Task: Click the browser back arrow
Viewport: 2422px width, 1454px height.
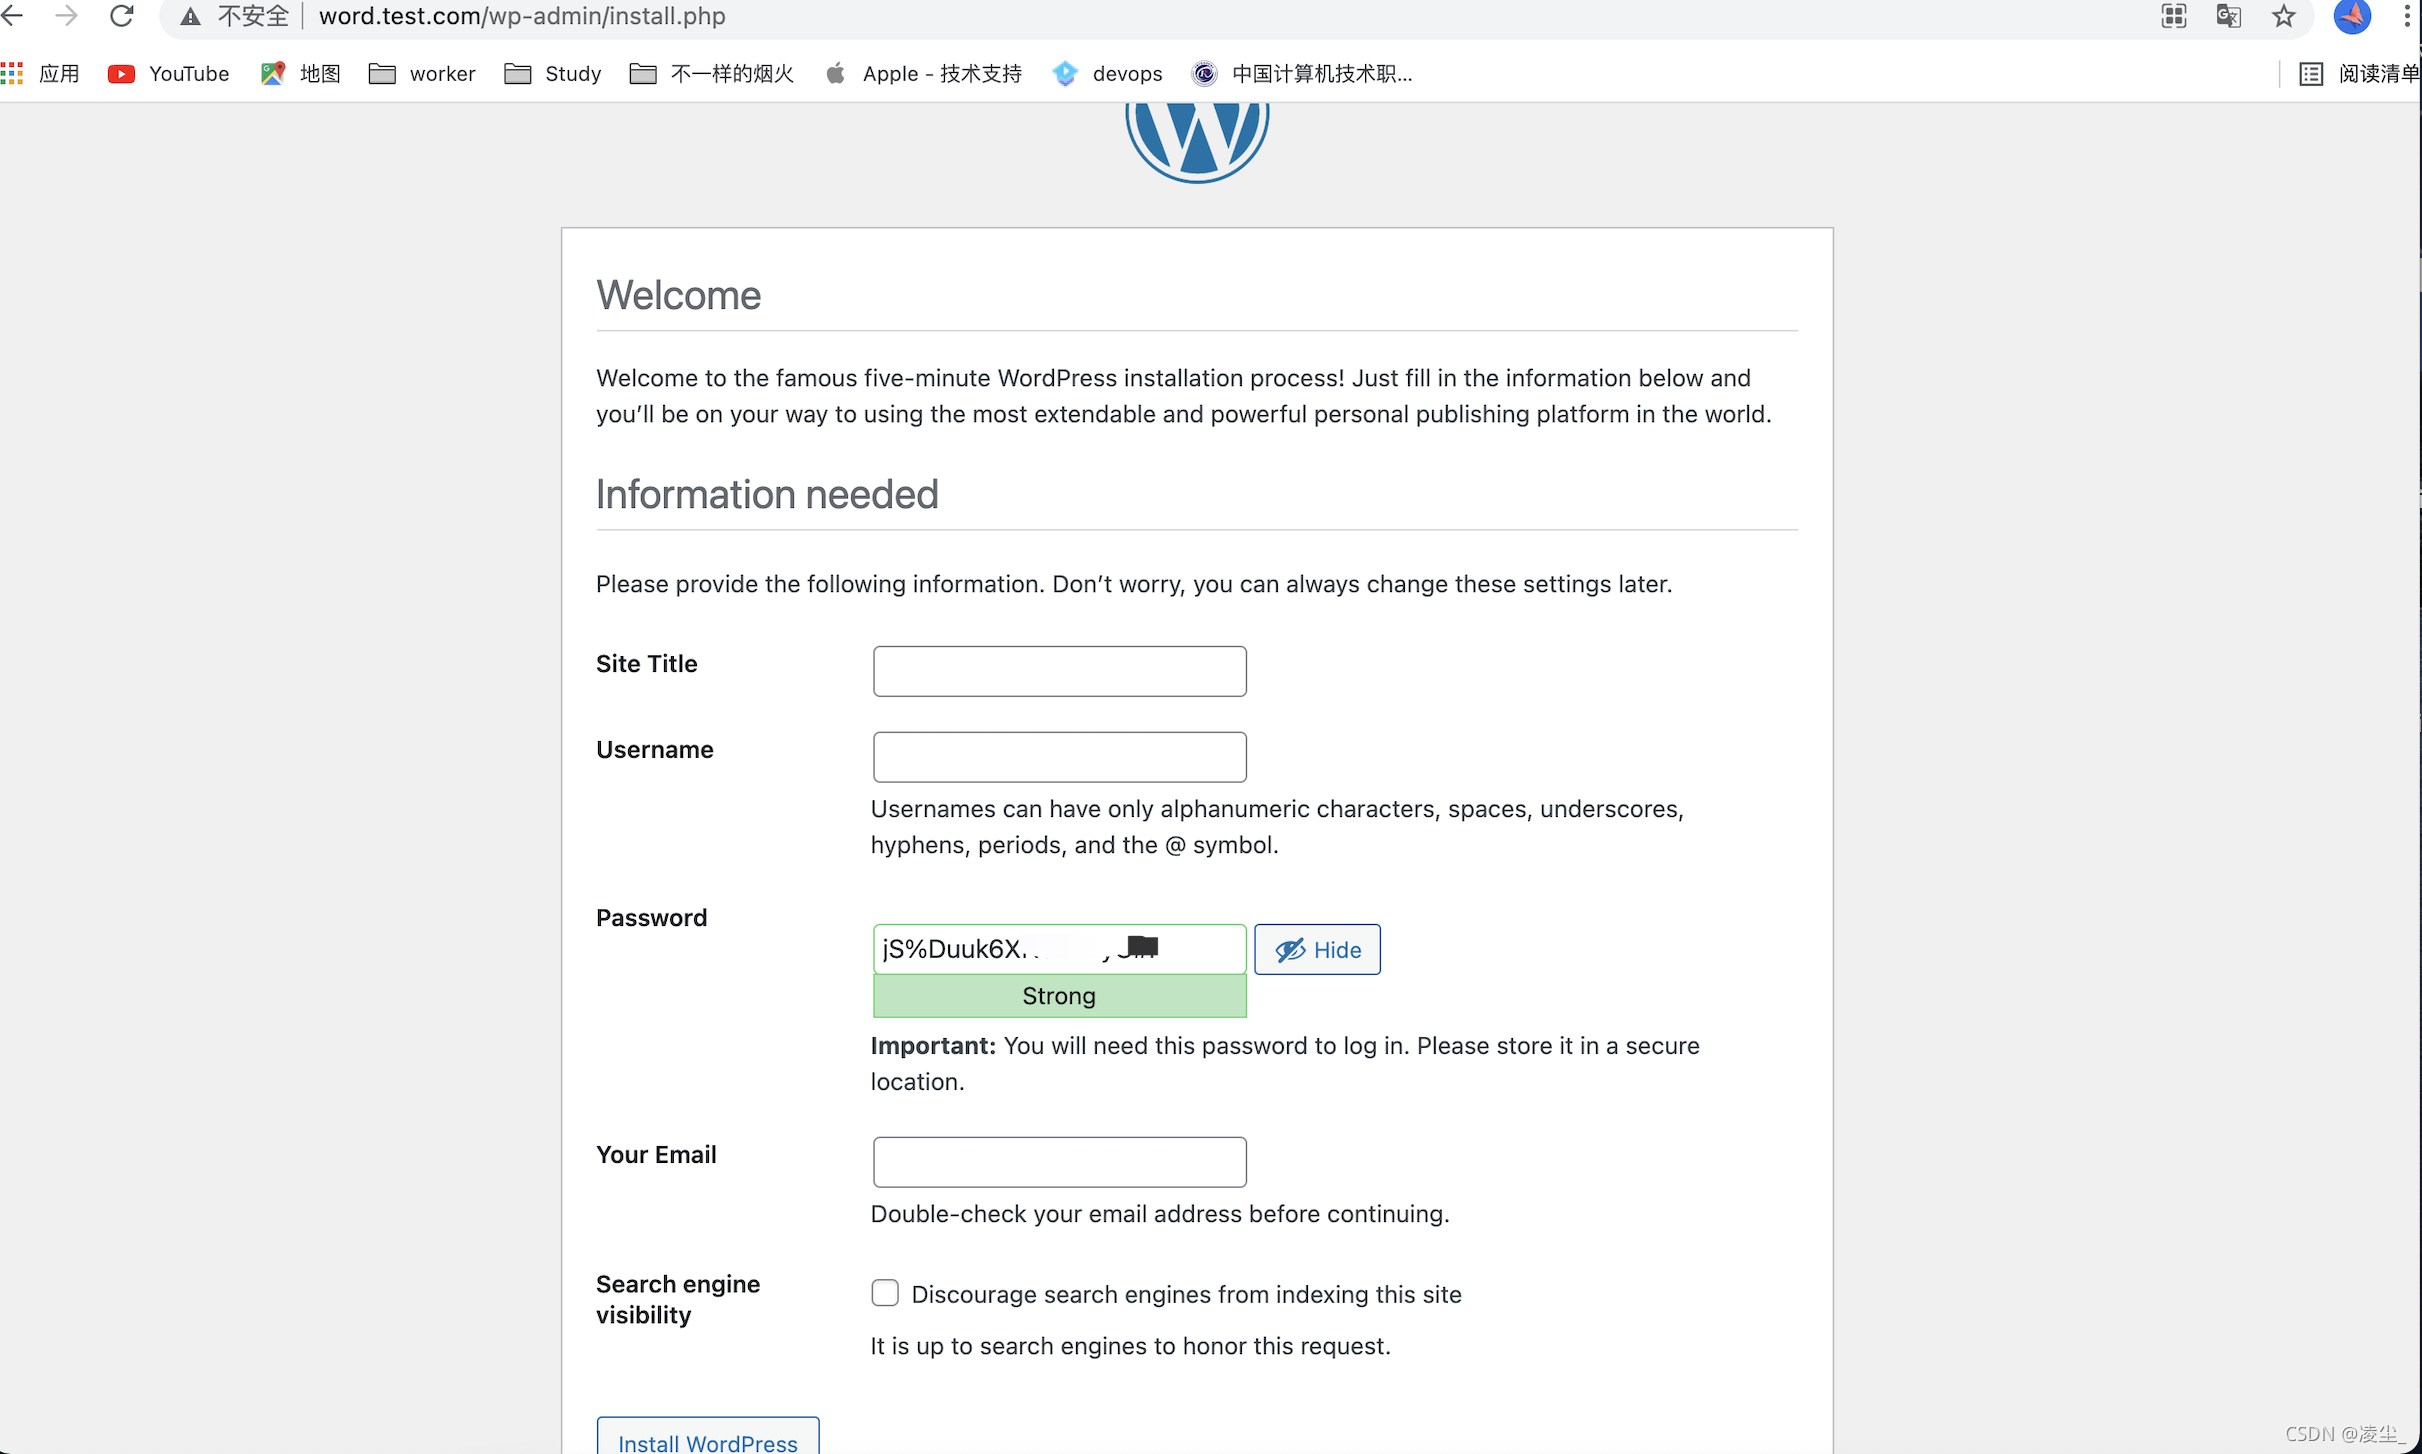Action: click(x=12, y=15)
